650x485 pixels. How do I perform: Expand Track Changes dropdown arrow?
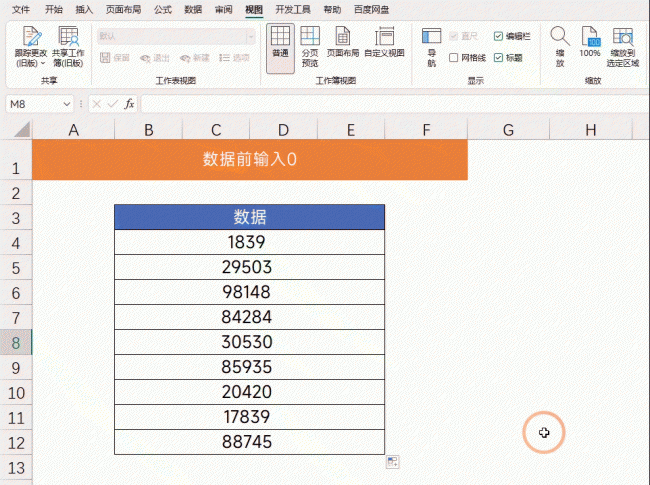point(43,63)
